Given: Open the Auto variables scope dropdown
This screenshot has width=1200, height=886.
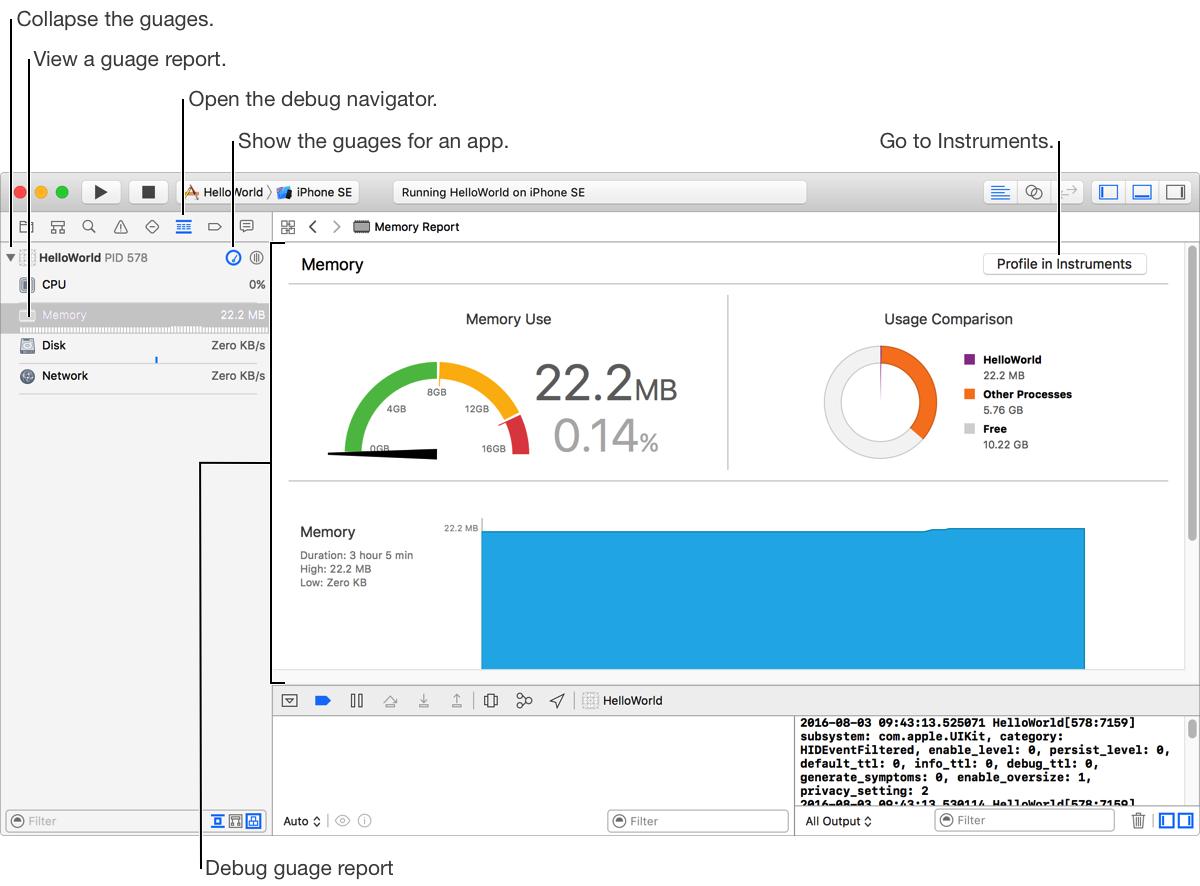Looking at the screenshot, I should (302, 821).
